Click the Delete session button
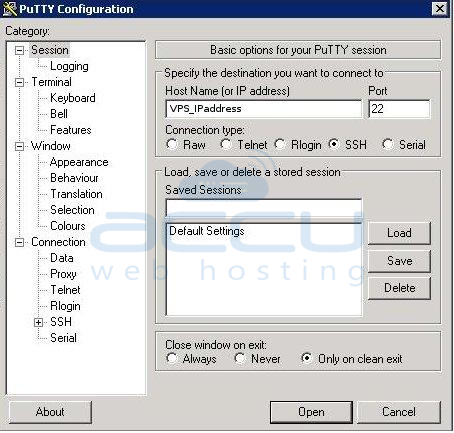This screenshot has width=454, height=433. click(x=399, y=288)
